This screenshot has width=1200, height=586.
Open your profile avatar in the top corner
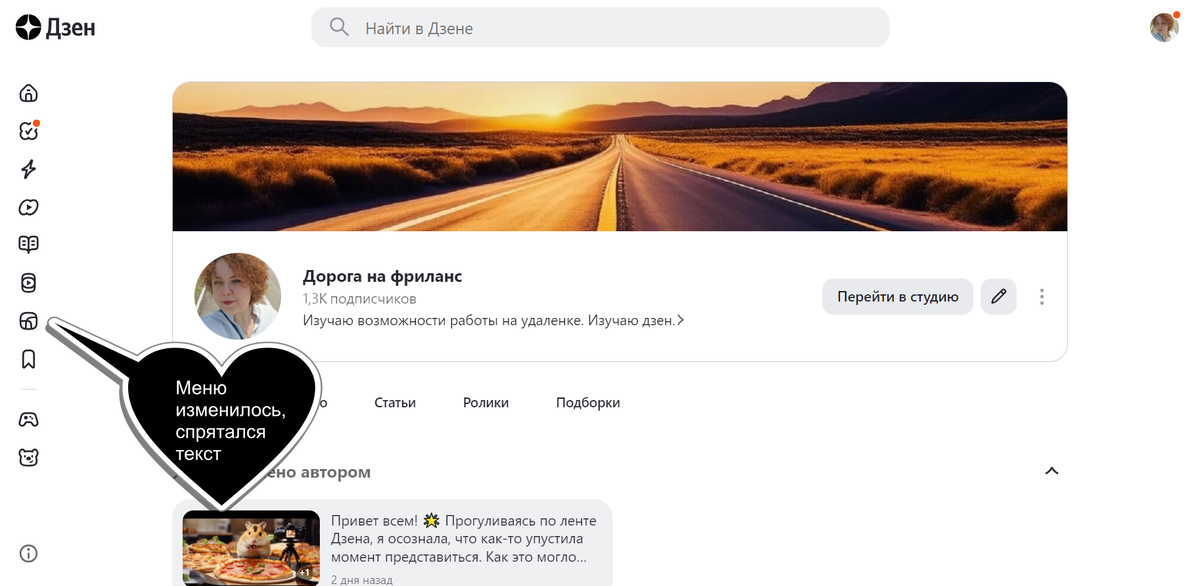(1164, 27)
